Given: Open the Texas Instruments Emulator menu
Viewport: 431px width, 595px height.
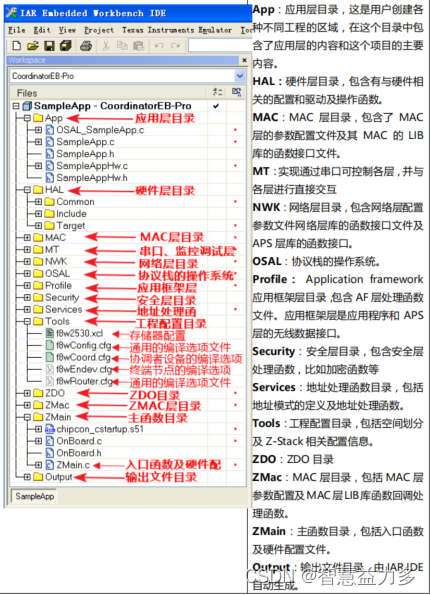Looking at the screenshot, I should point(177,30).
